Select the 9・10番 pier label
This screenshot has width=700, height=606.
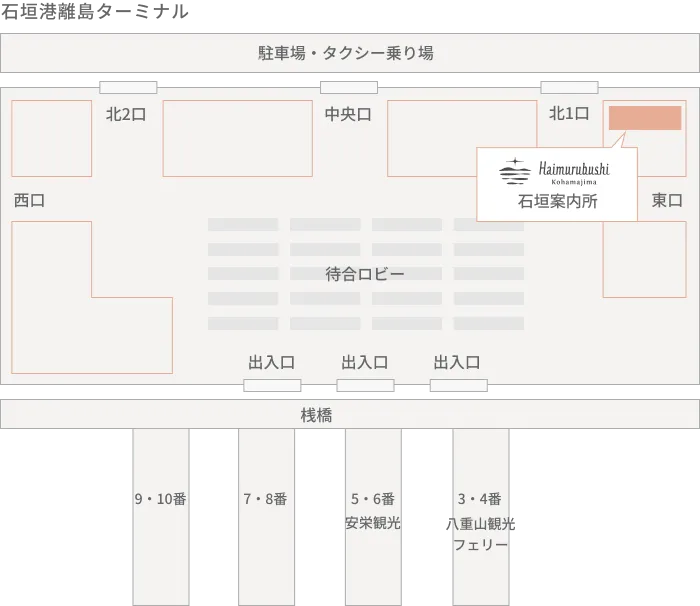pyautogui.click(x=161, y=499)
